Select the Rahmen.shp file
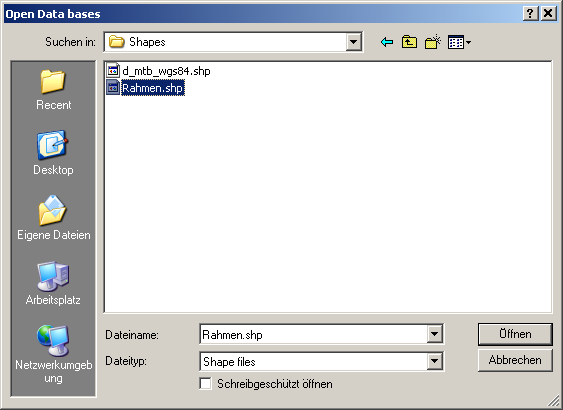 tap(145, 88)
